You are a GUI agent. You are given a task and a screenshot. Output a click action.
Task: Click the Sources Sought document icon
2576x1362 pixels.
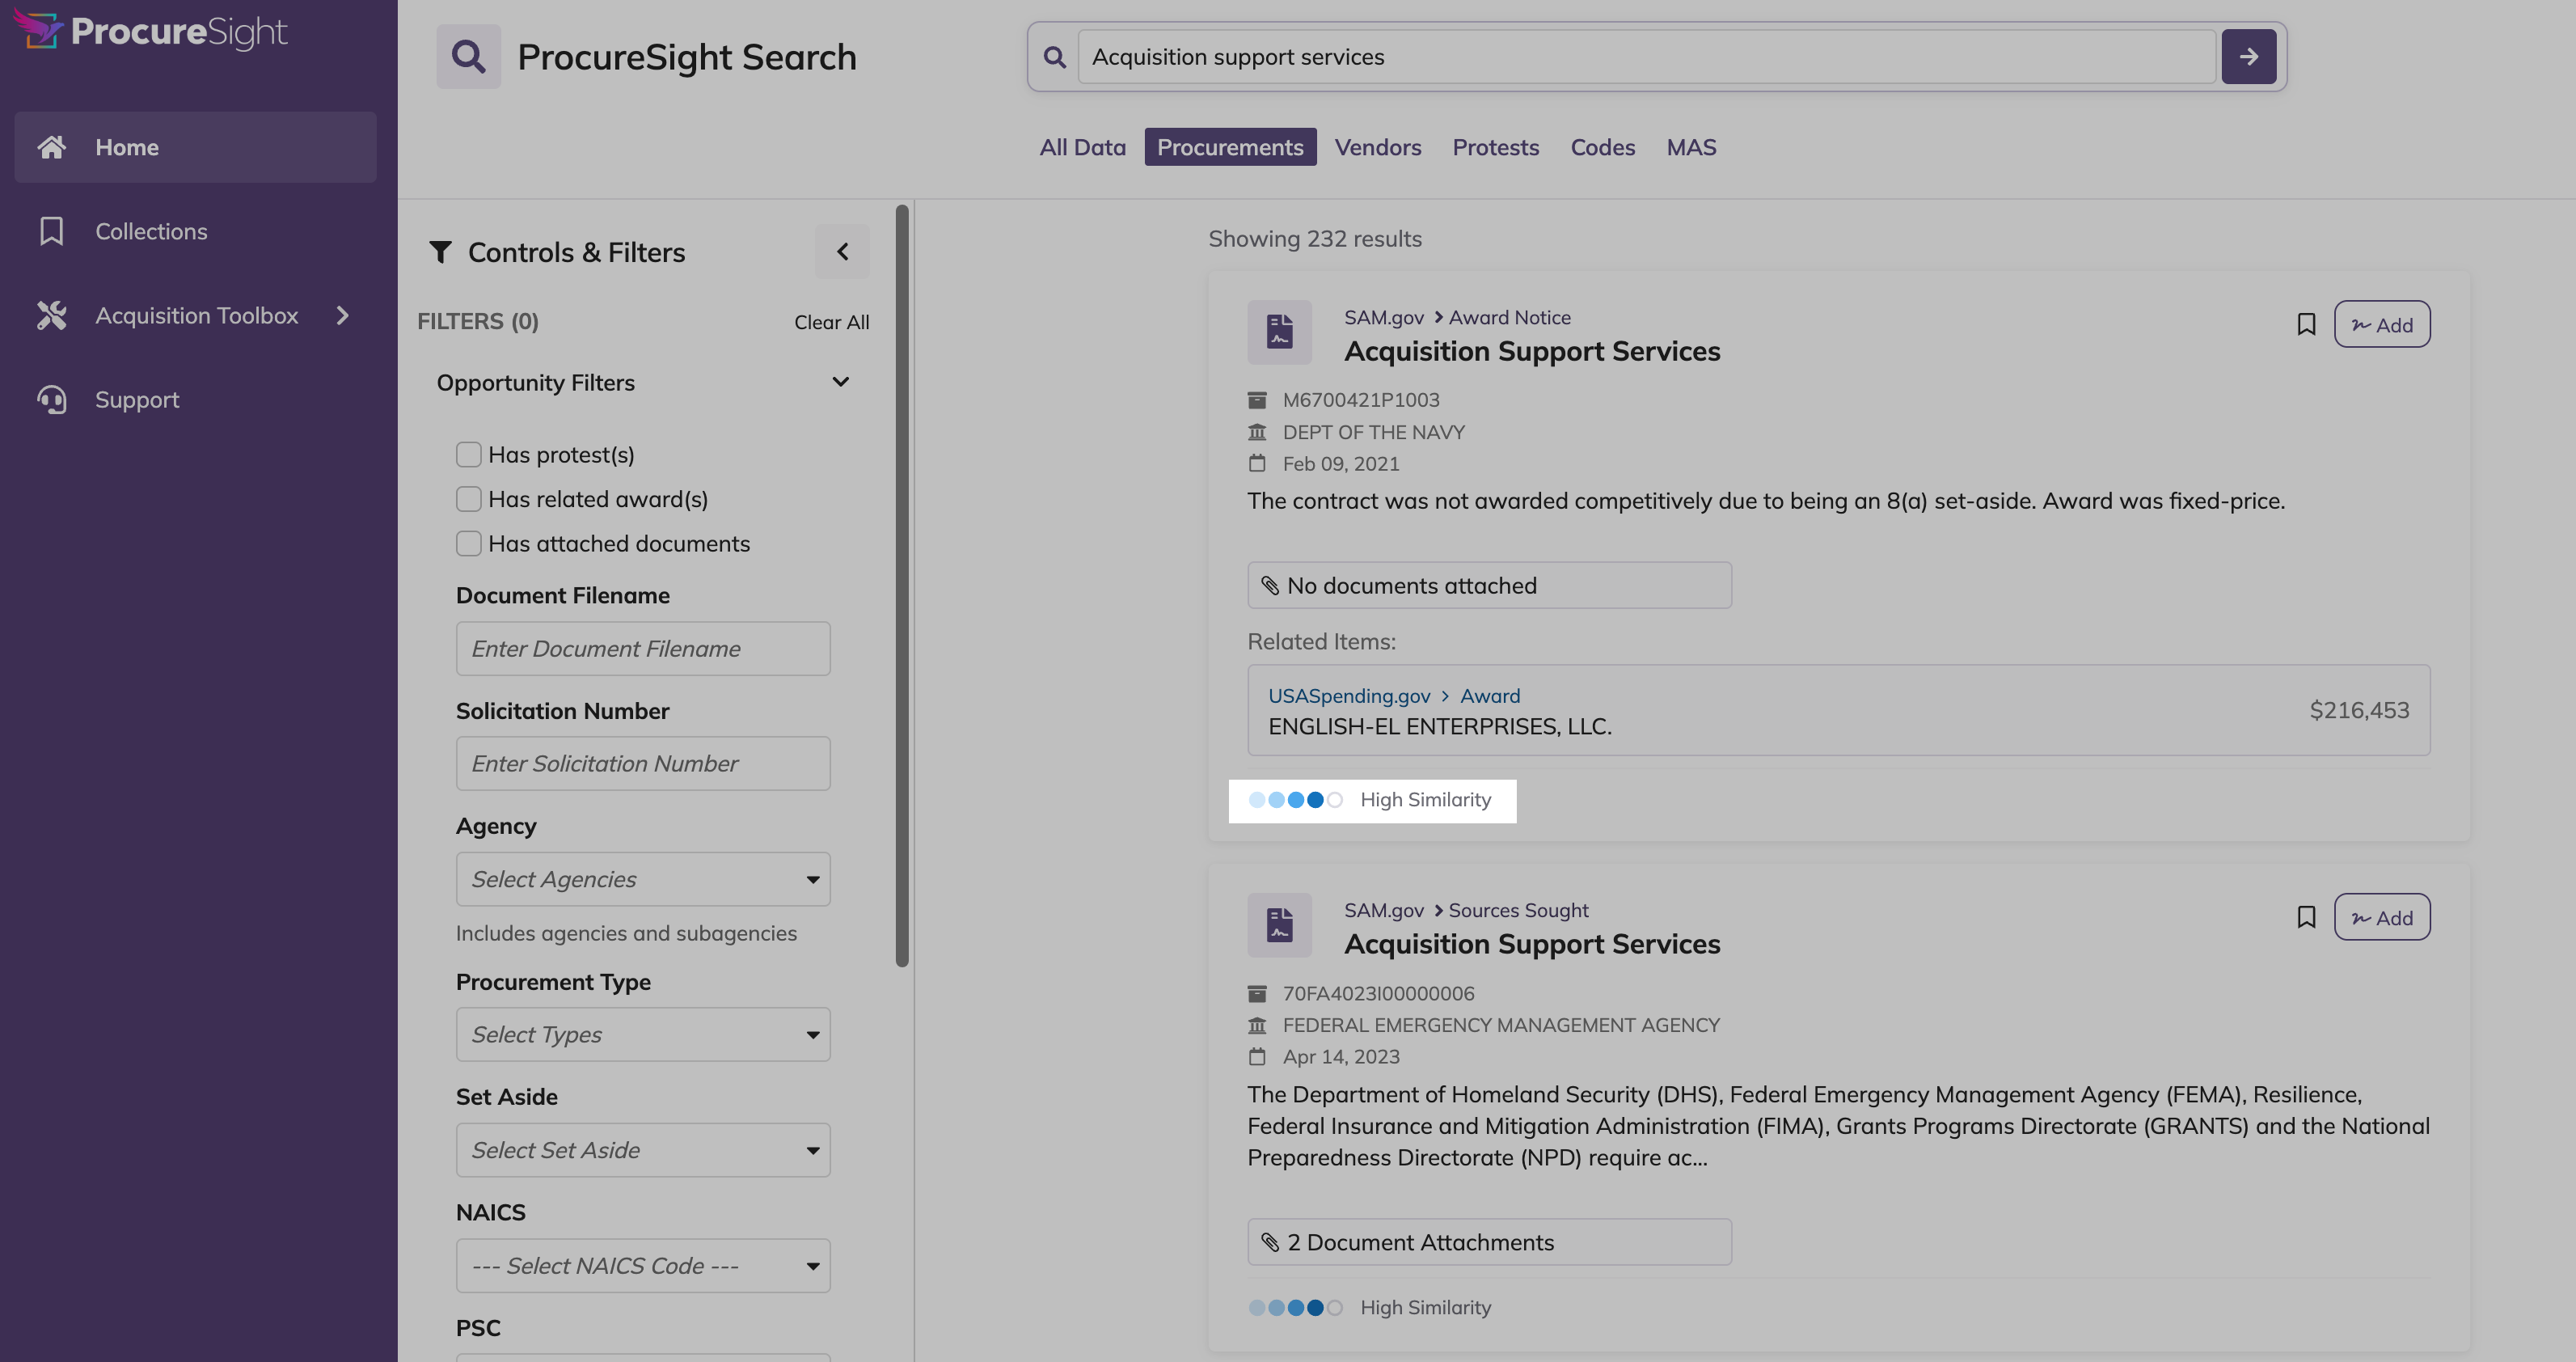[x=1279, y=925]
